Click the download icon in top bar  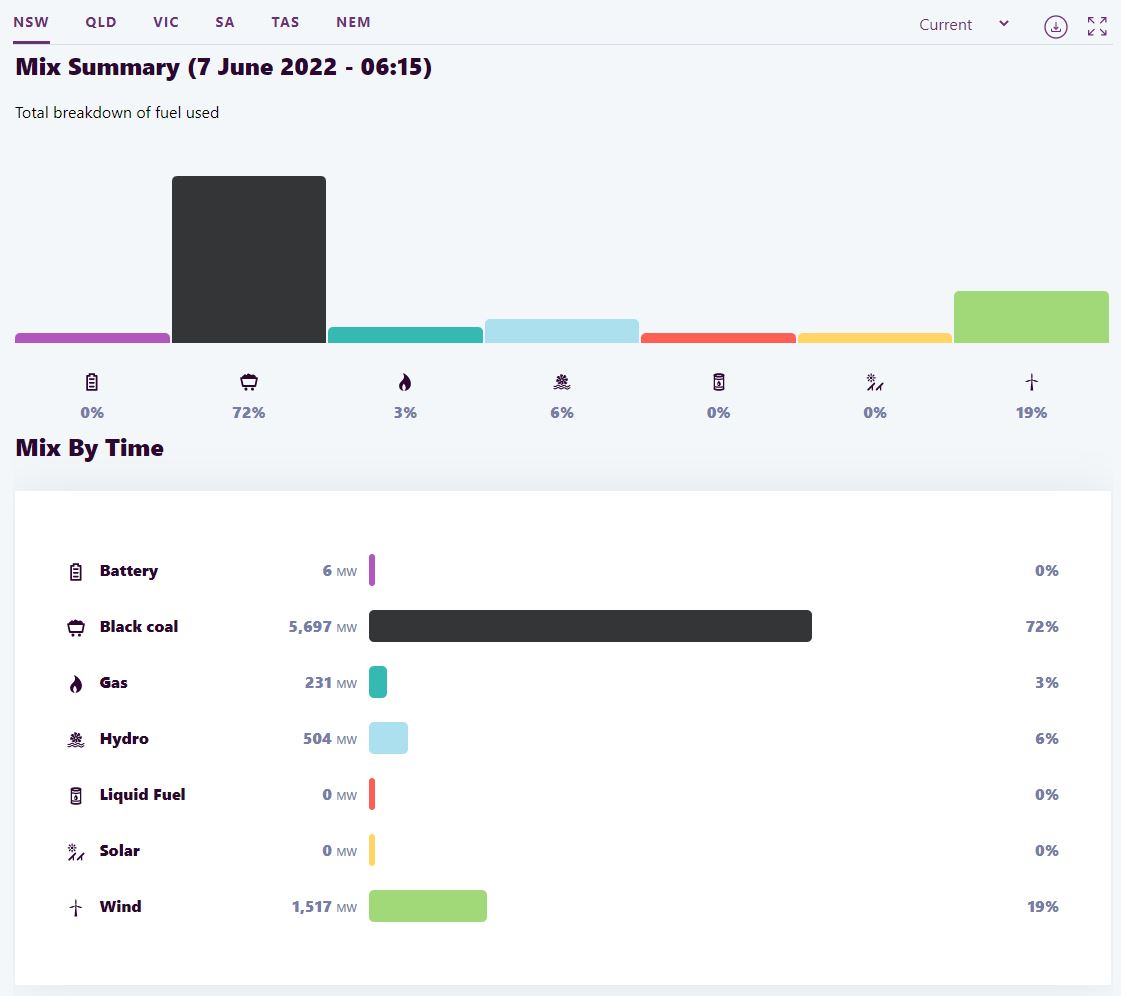pyautogui.click(x=1055, y=27)
